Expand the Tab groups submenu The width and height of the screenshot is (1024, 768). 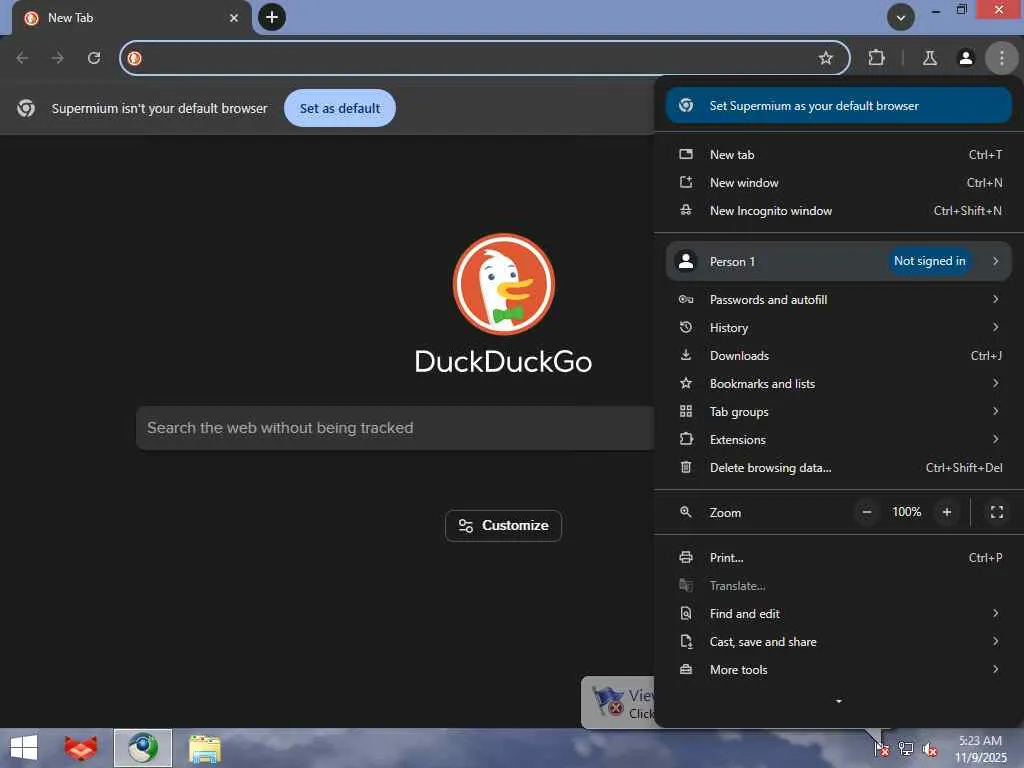pyautogui.click(x=839, y=412)
